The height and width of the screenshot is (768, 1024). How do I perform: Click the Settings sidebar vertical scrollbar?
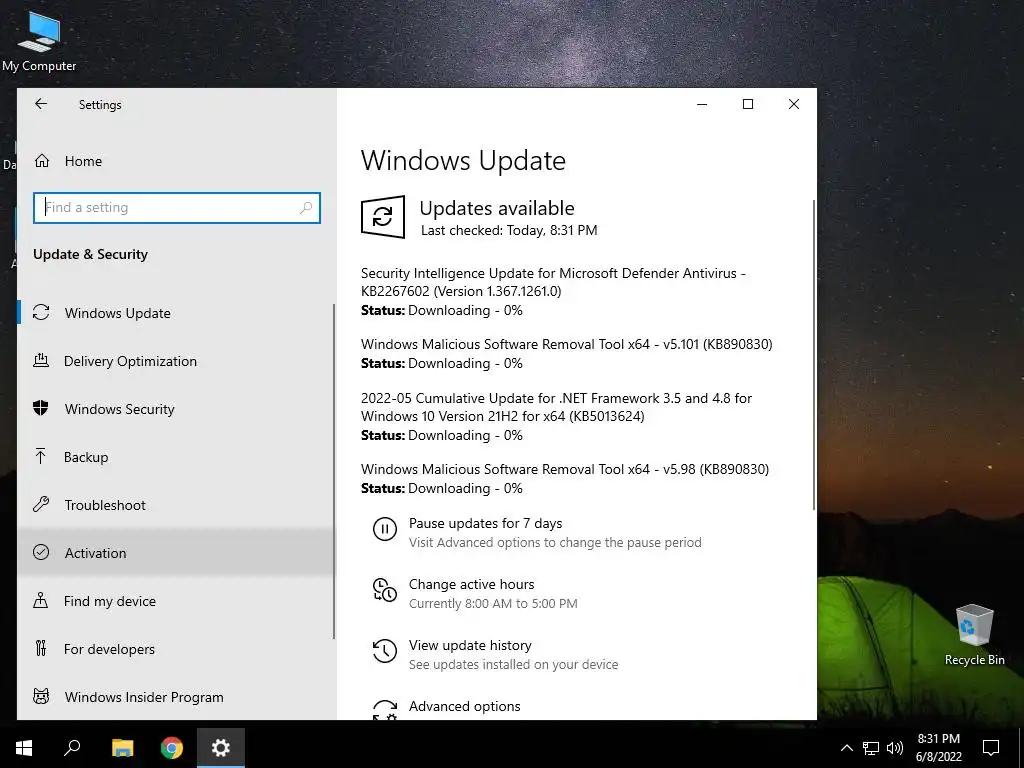point(334,472)
